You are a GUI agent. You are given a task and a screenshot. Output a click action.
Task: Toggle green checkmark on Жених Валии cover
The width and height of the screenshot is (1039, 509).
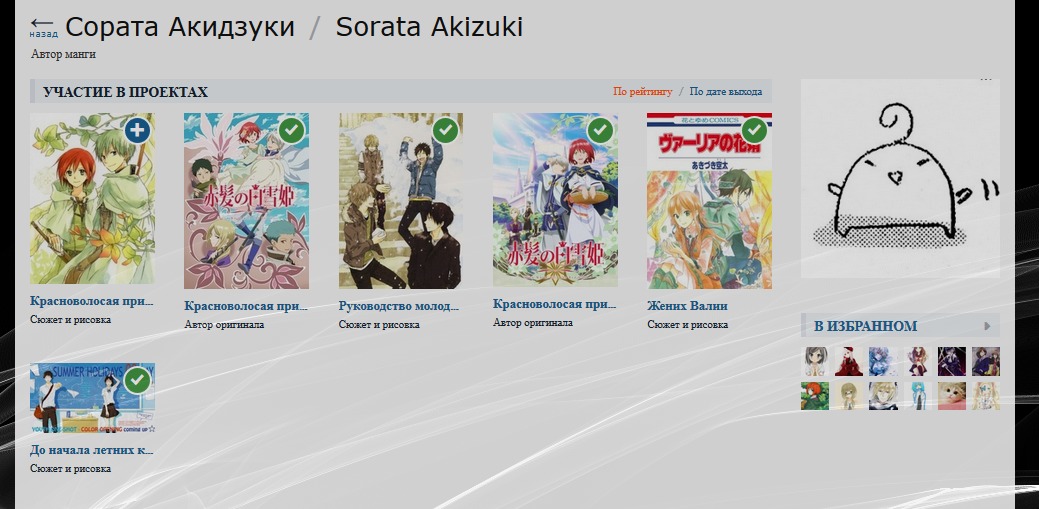tap(754, 131)
